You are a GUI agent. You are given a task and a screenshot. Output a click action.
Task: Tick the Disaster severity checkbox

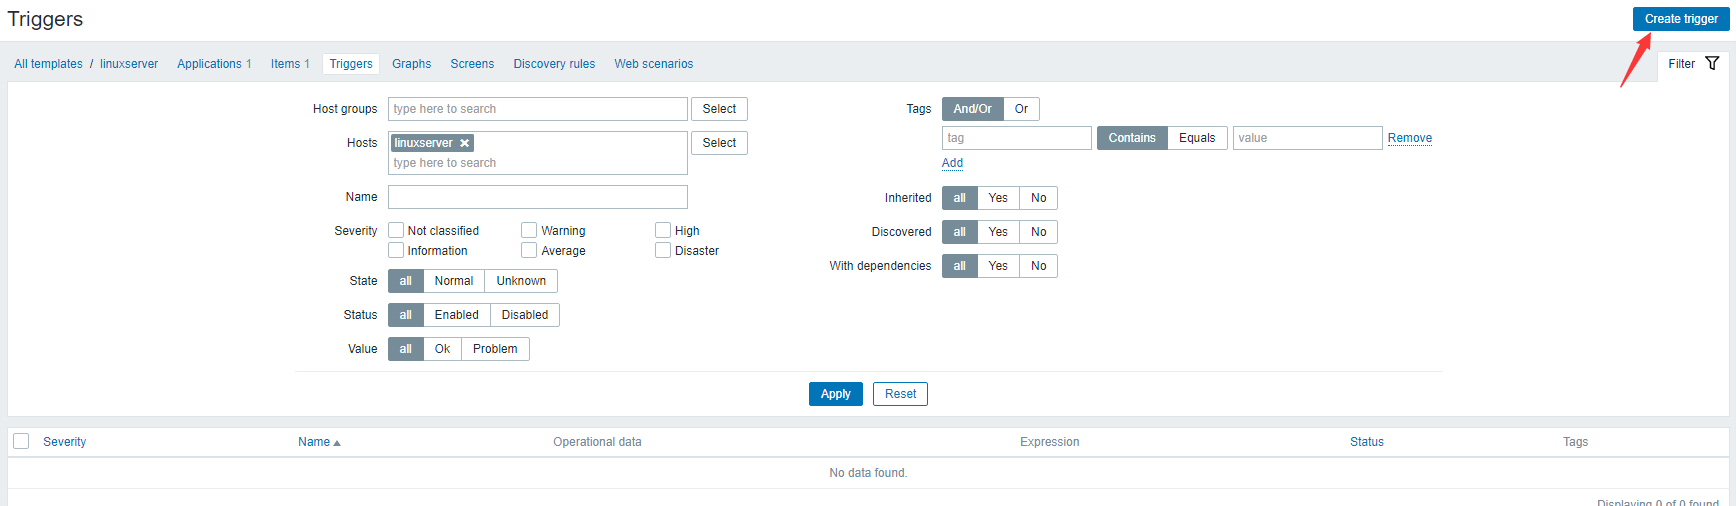click(663, 251)
